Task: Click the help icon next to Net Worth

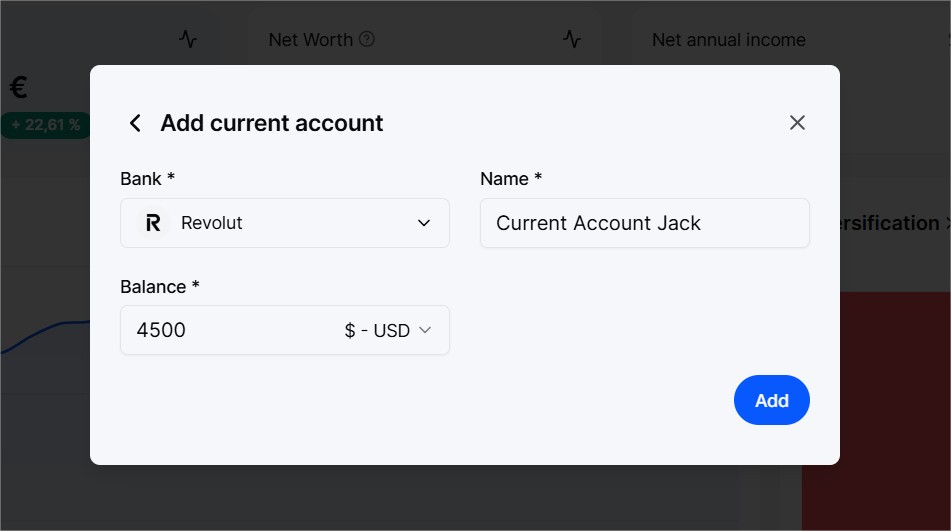Action: (367, 39)
